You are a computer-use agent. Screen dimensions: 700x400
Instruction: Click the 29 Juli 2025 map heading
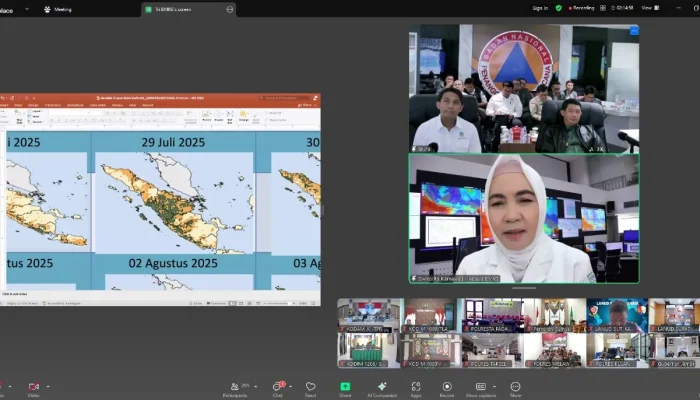click(x=173, y=142)
